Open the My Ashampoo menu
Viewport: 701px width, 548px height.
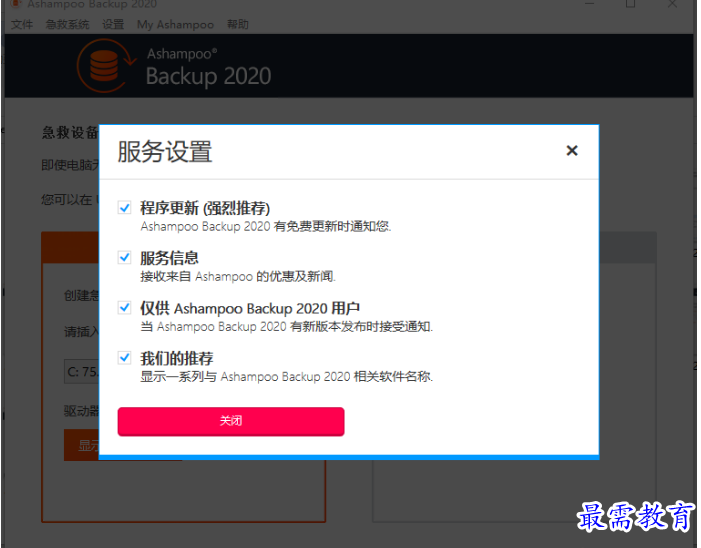click(x=175, y=24)
